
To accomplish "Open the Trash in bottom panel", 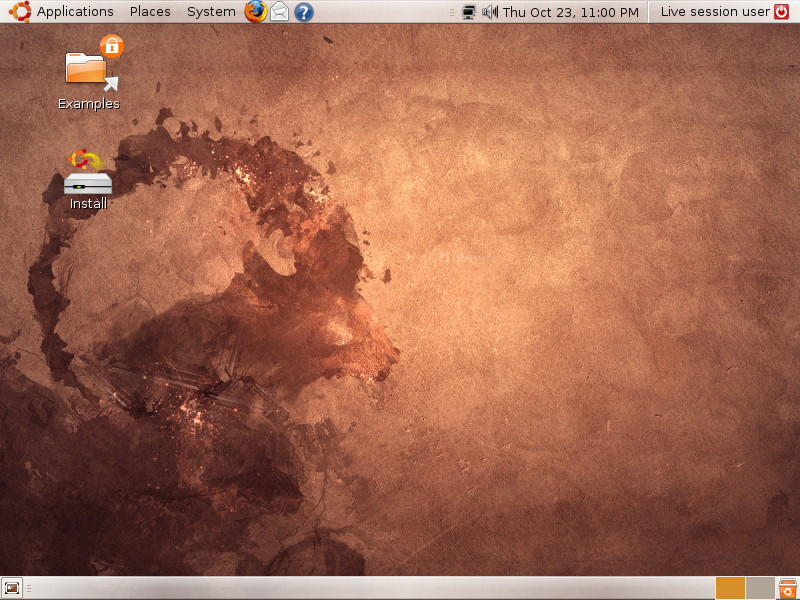I will (788, 588).
